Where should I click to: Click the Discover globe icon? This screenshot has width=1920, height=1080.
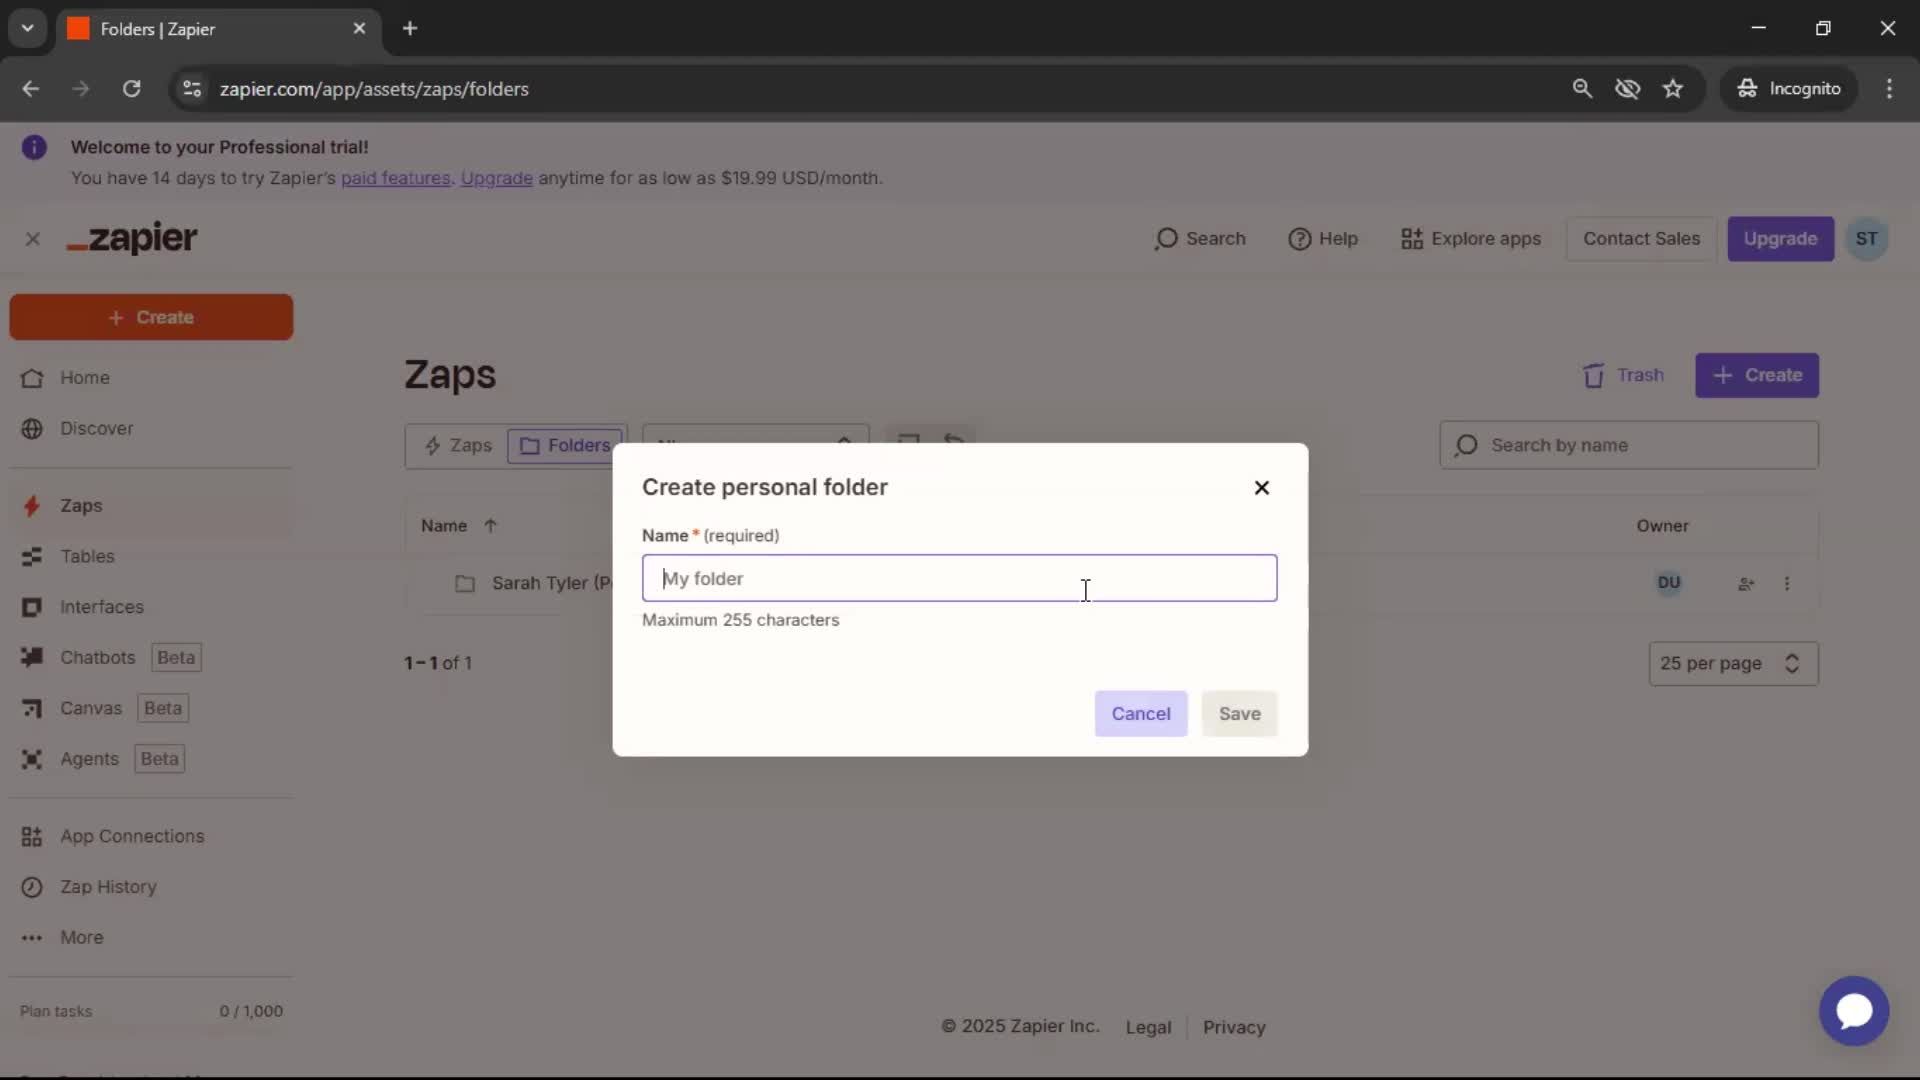(x=32, y=428)
